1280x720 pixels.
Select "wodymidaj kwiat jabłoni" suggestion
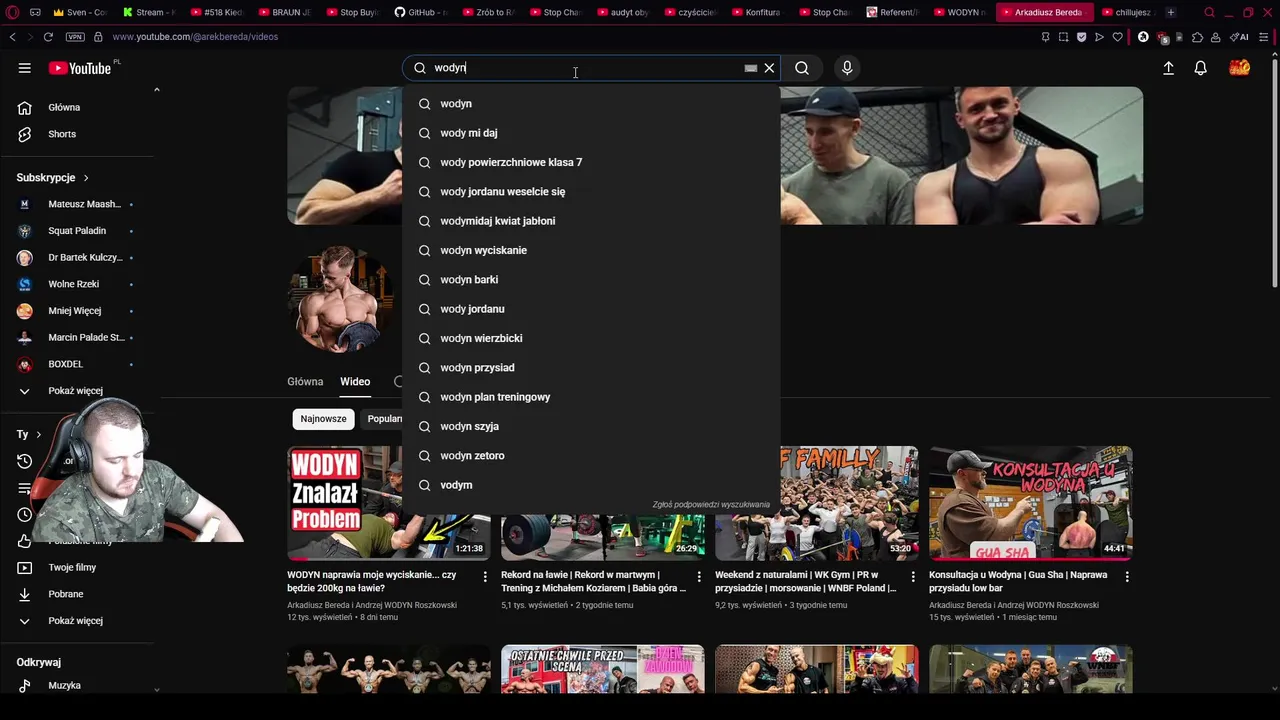[x=591, y=221]
